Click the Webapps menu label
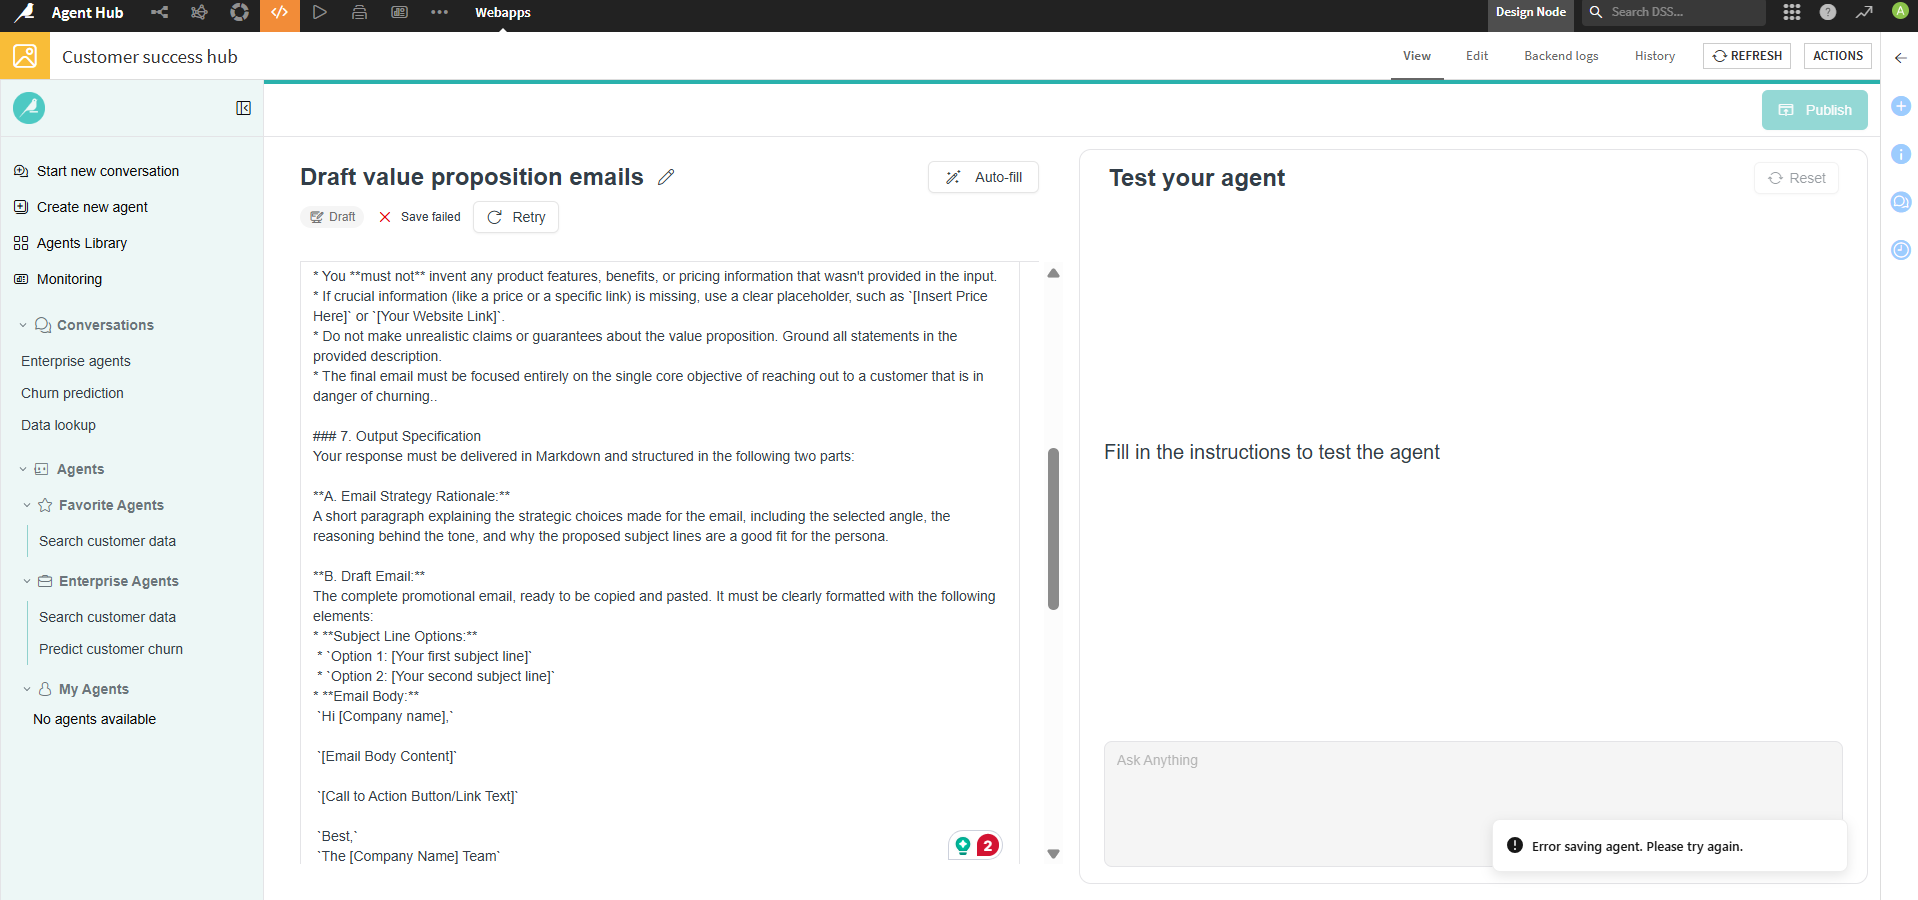 click(x=503, y=13)
